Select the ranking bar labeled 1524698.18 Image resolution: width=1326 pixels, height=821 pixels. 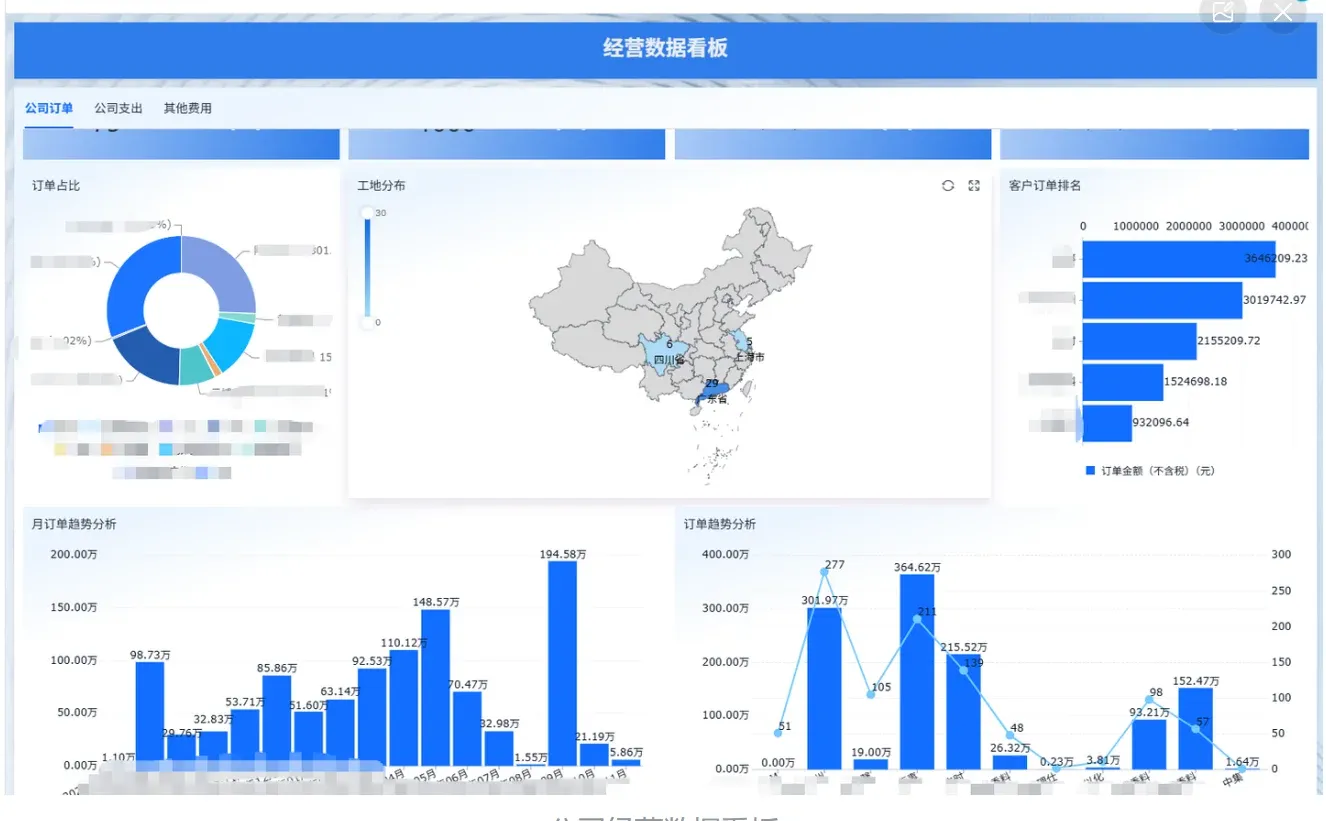tap(1123, 382)
